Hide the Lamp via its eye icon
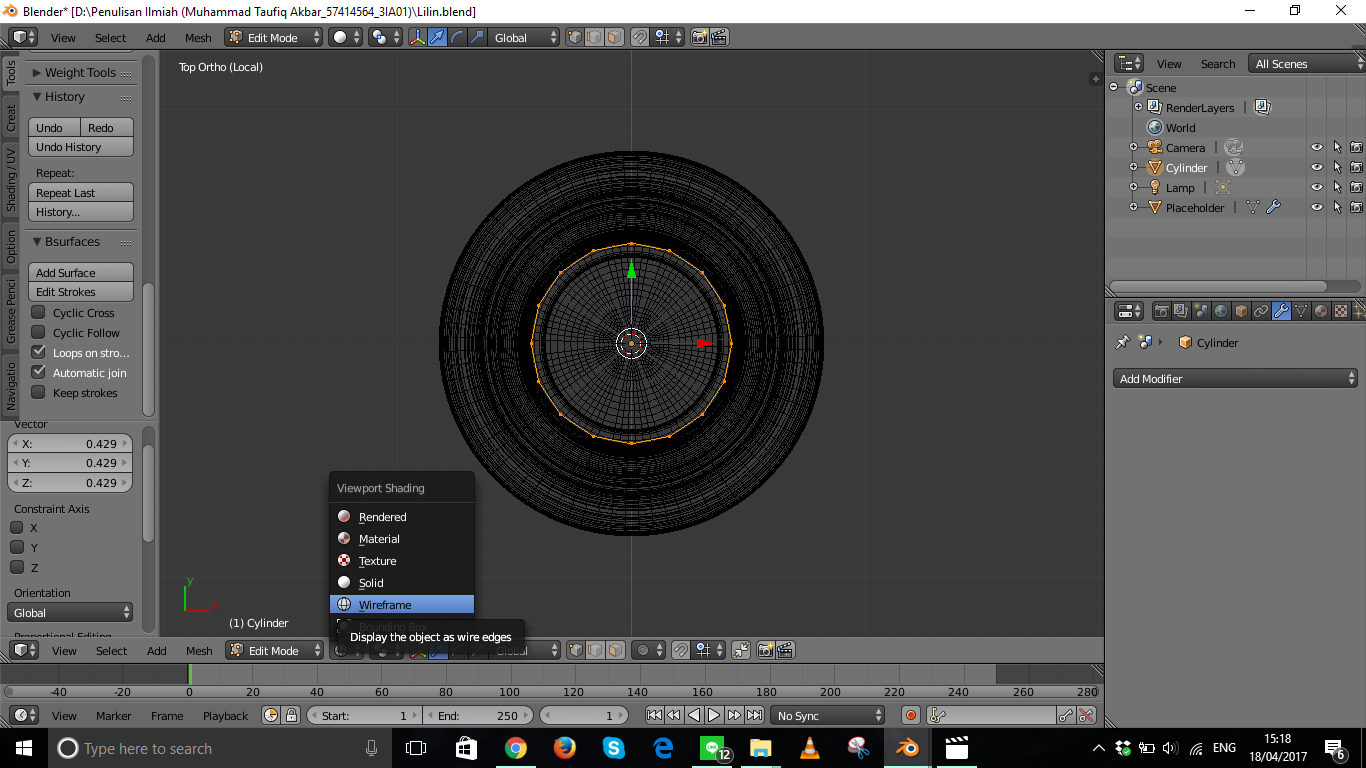The width and height of the screenshot is (1366, 768). click(x=1317, y=187)
